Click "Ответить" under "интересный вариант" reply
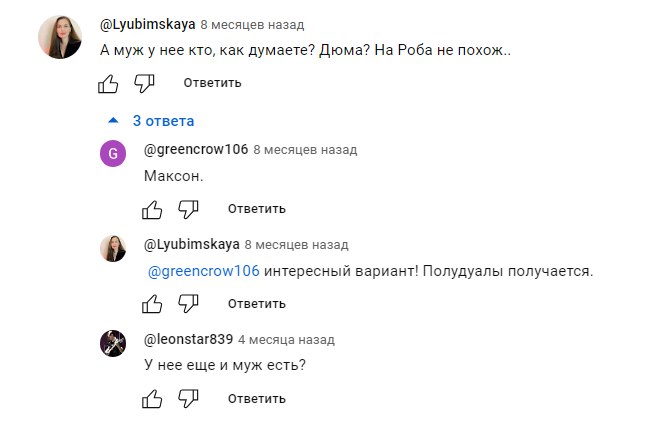The image size is (661, 430). (x=256, y=304)
